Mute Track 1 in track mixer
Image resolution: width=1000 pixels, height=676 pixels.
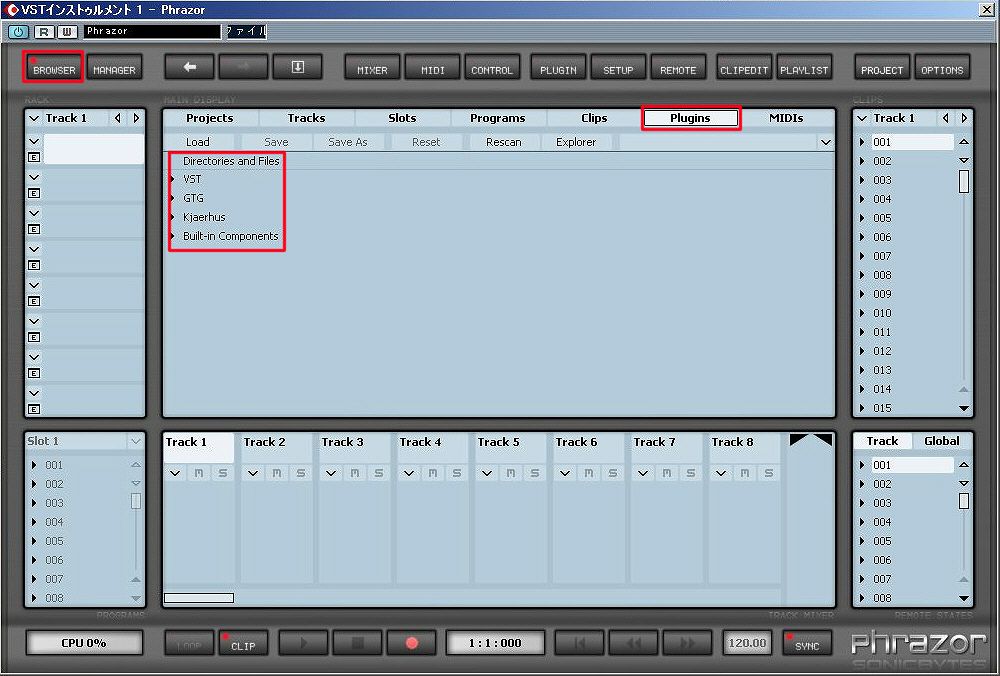(x=199, y=473)
